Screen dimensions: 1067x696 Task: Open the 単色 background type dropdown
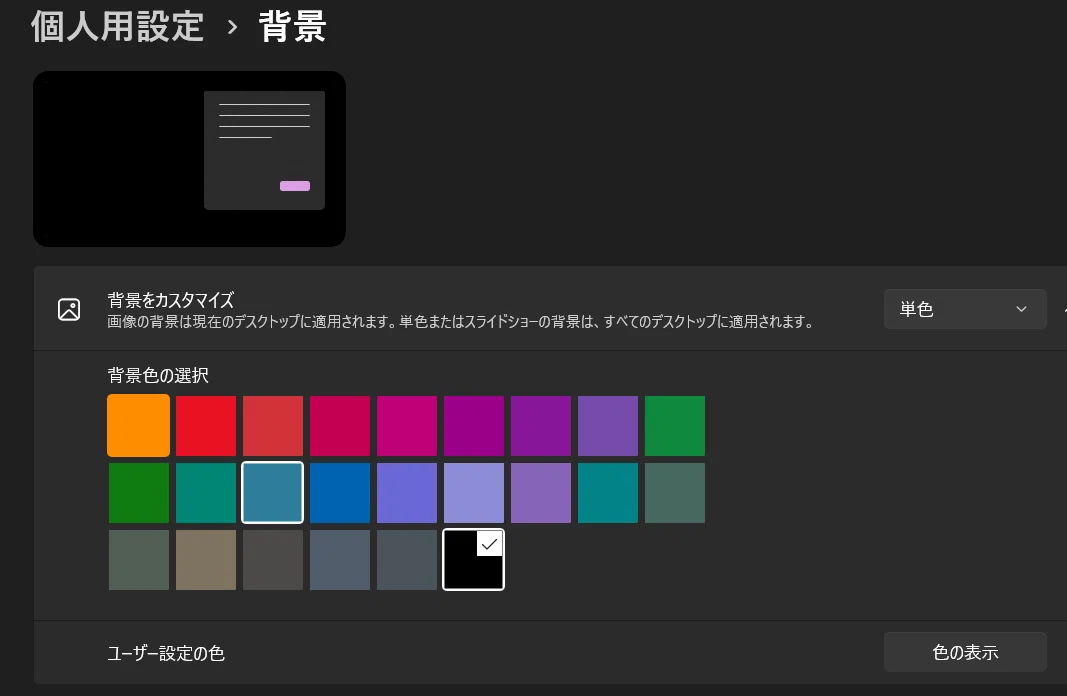964,309
